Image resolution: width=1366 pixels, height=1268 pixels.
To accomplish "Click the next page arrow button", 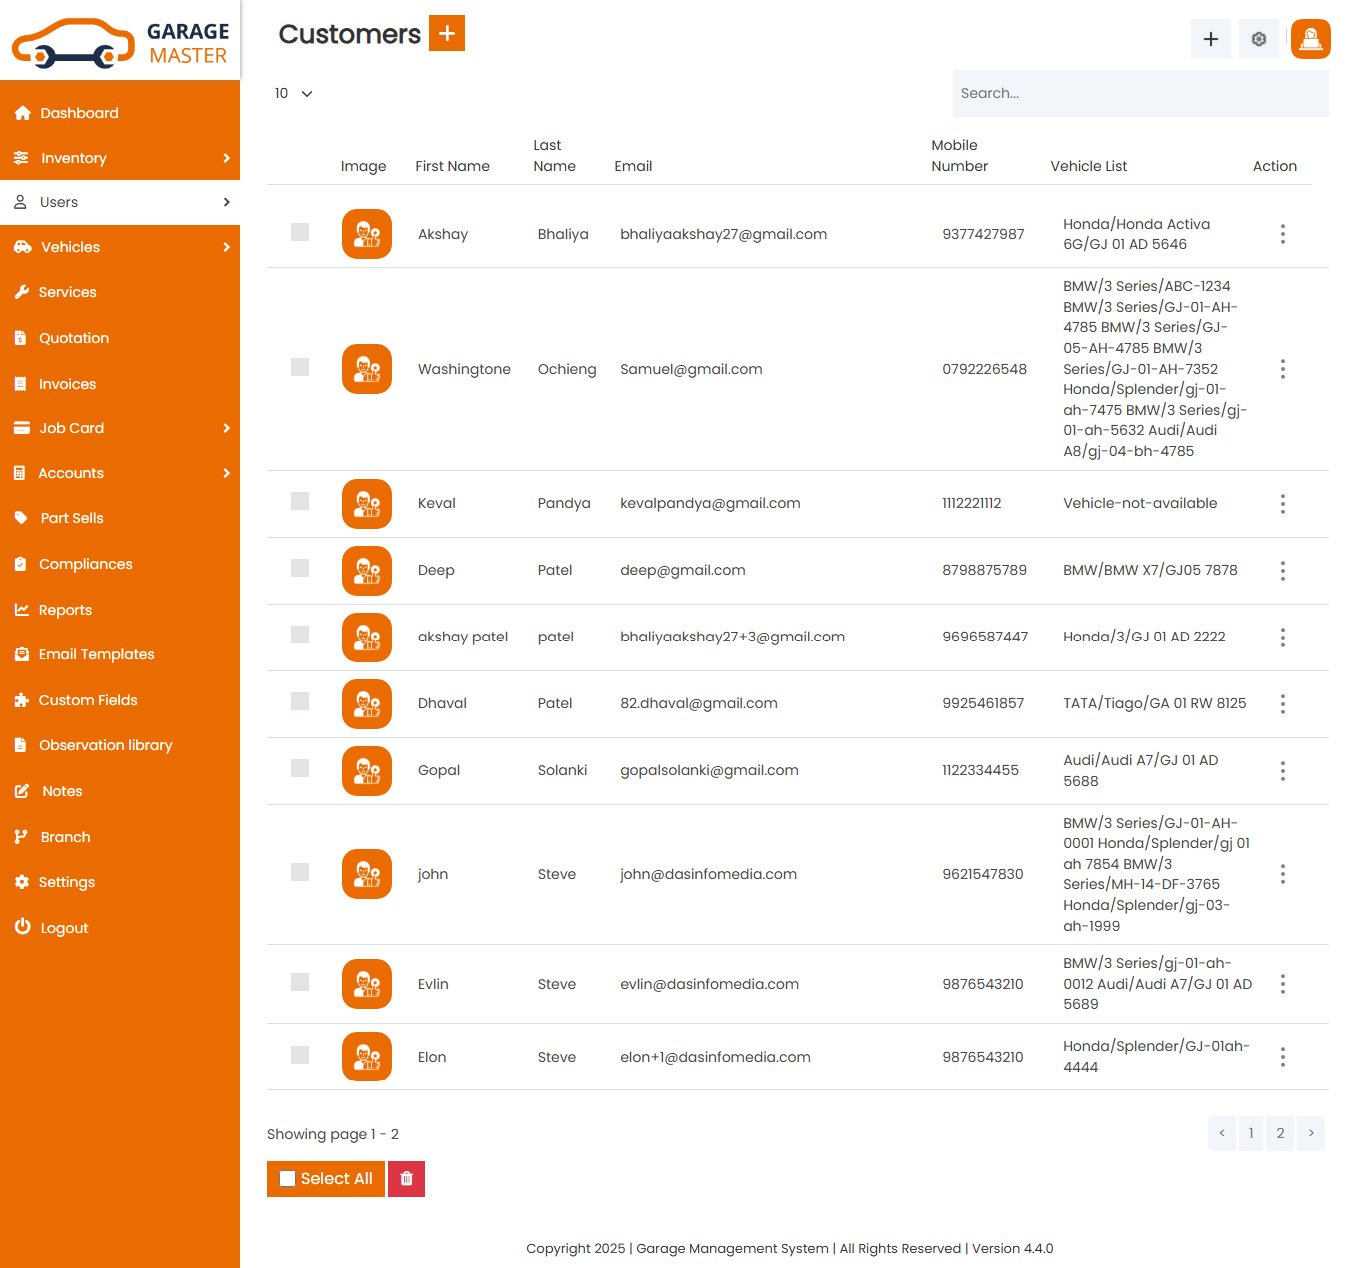I will pyautogui.click(x=1311, y=1133).
